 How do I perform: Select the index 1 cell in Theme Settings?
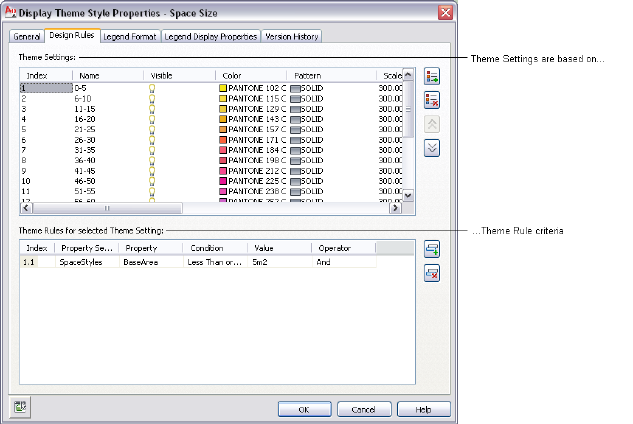point(46,88)
